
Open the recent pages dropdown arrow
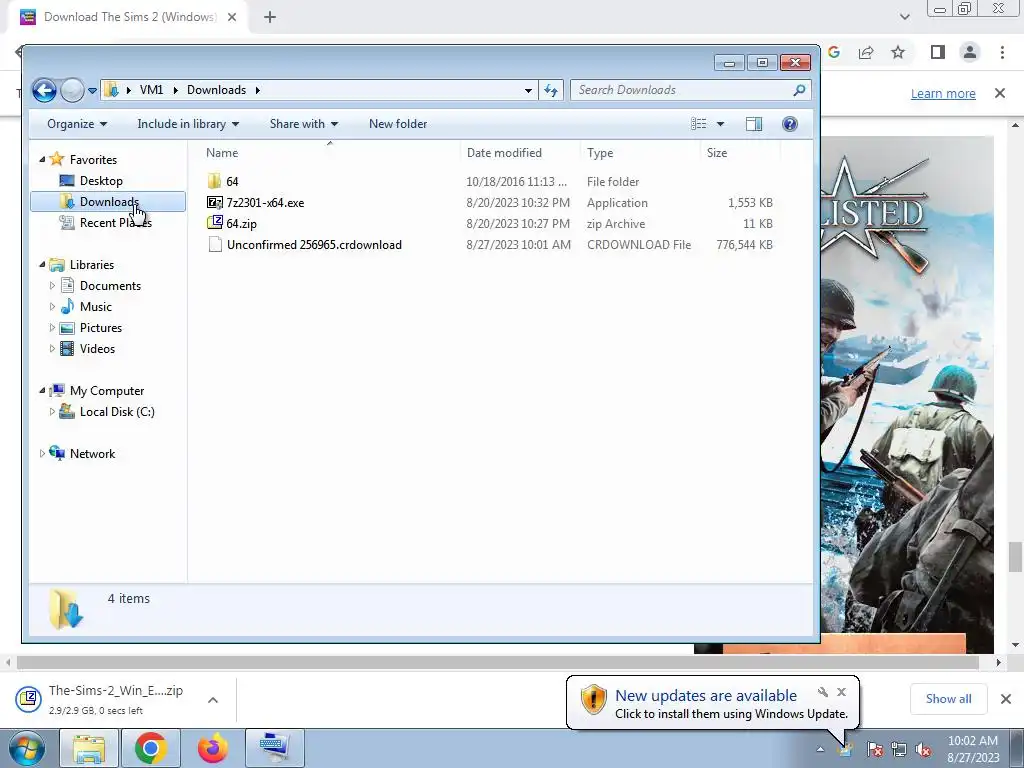click(92, 91)
